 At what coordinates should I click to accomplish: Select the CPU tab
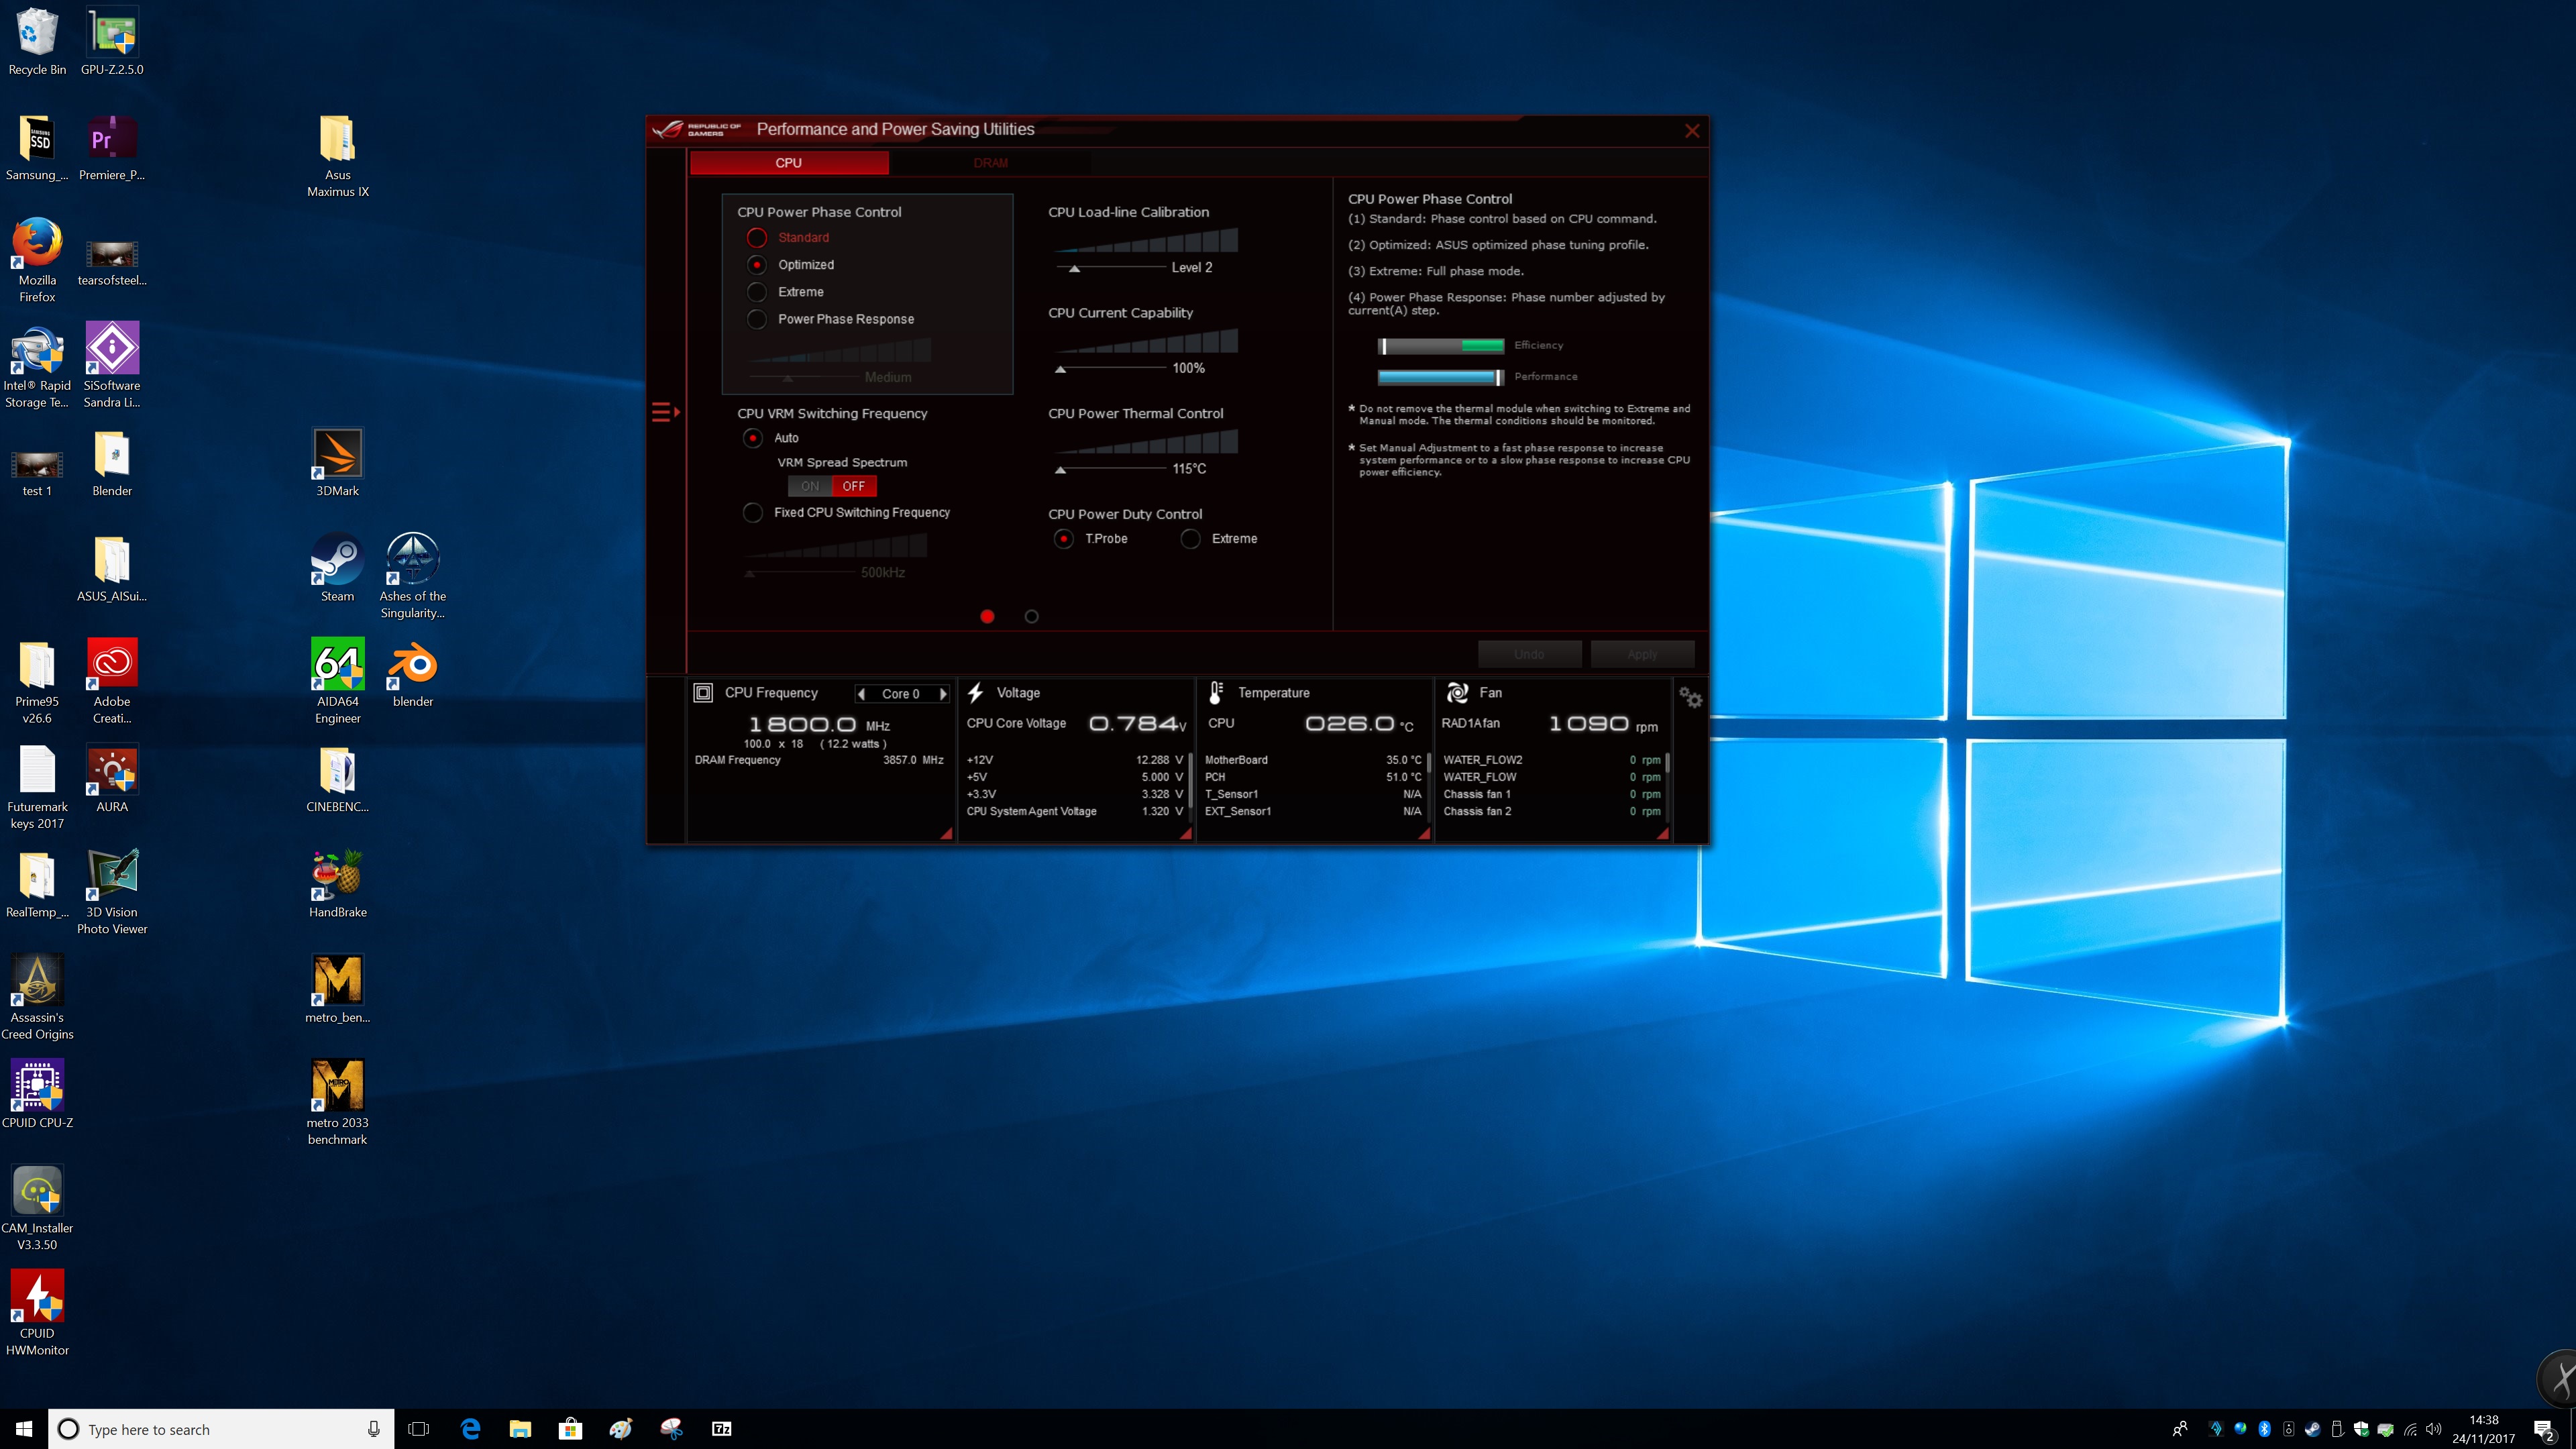[788, 163]
